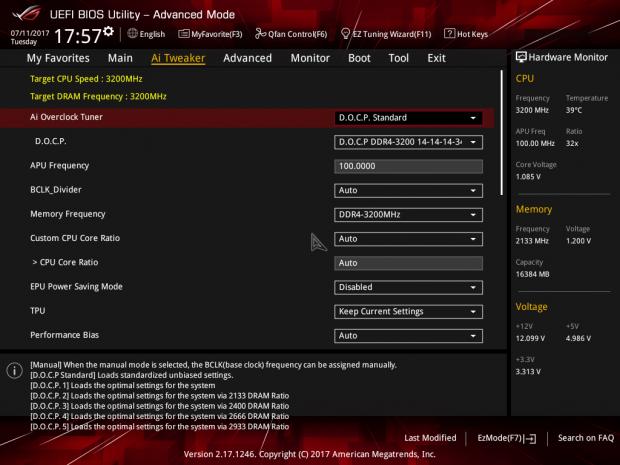Screen dimensions: 620x465
Task: Click Search on FAQ link
Action: pos(585,438)
